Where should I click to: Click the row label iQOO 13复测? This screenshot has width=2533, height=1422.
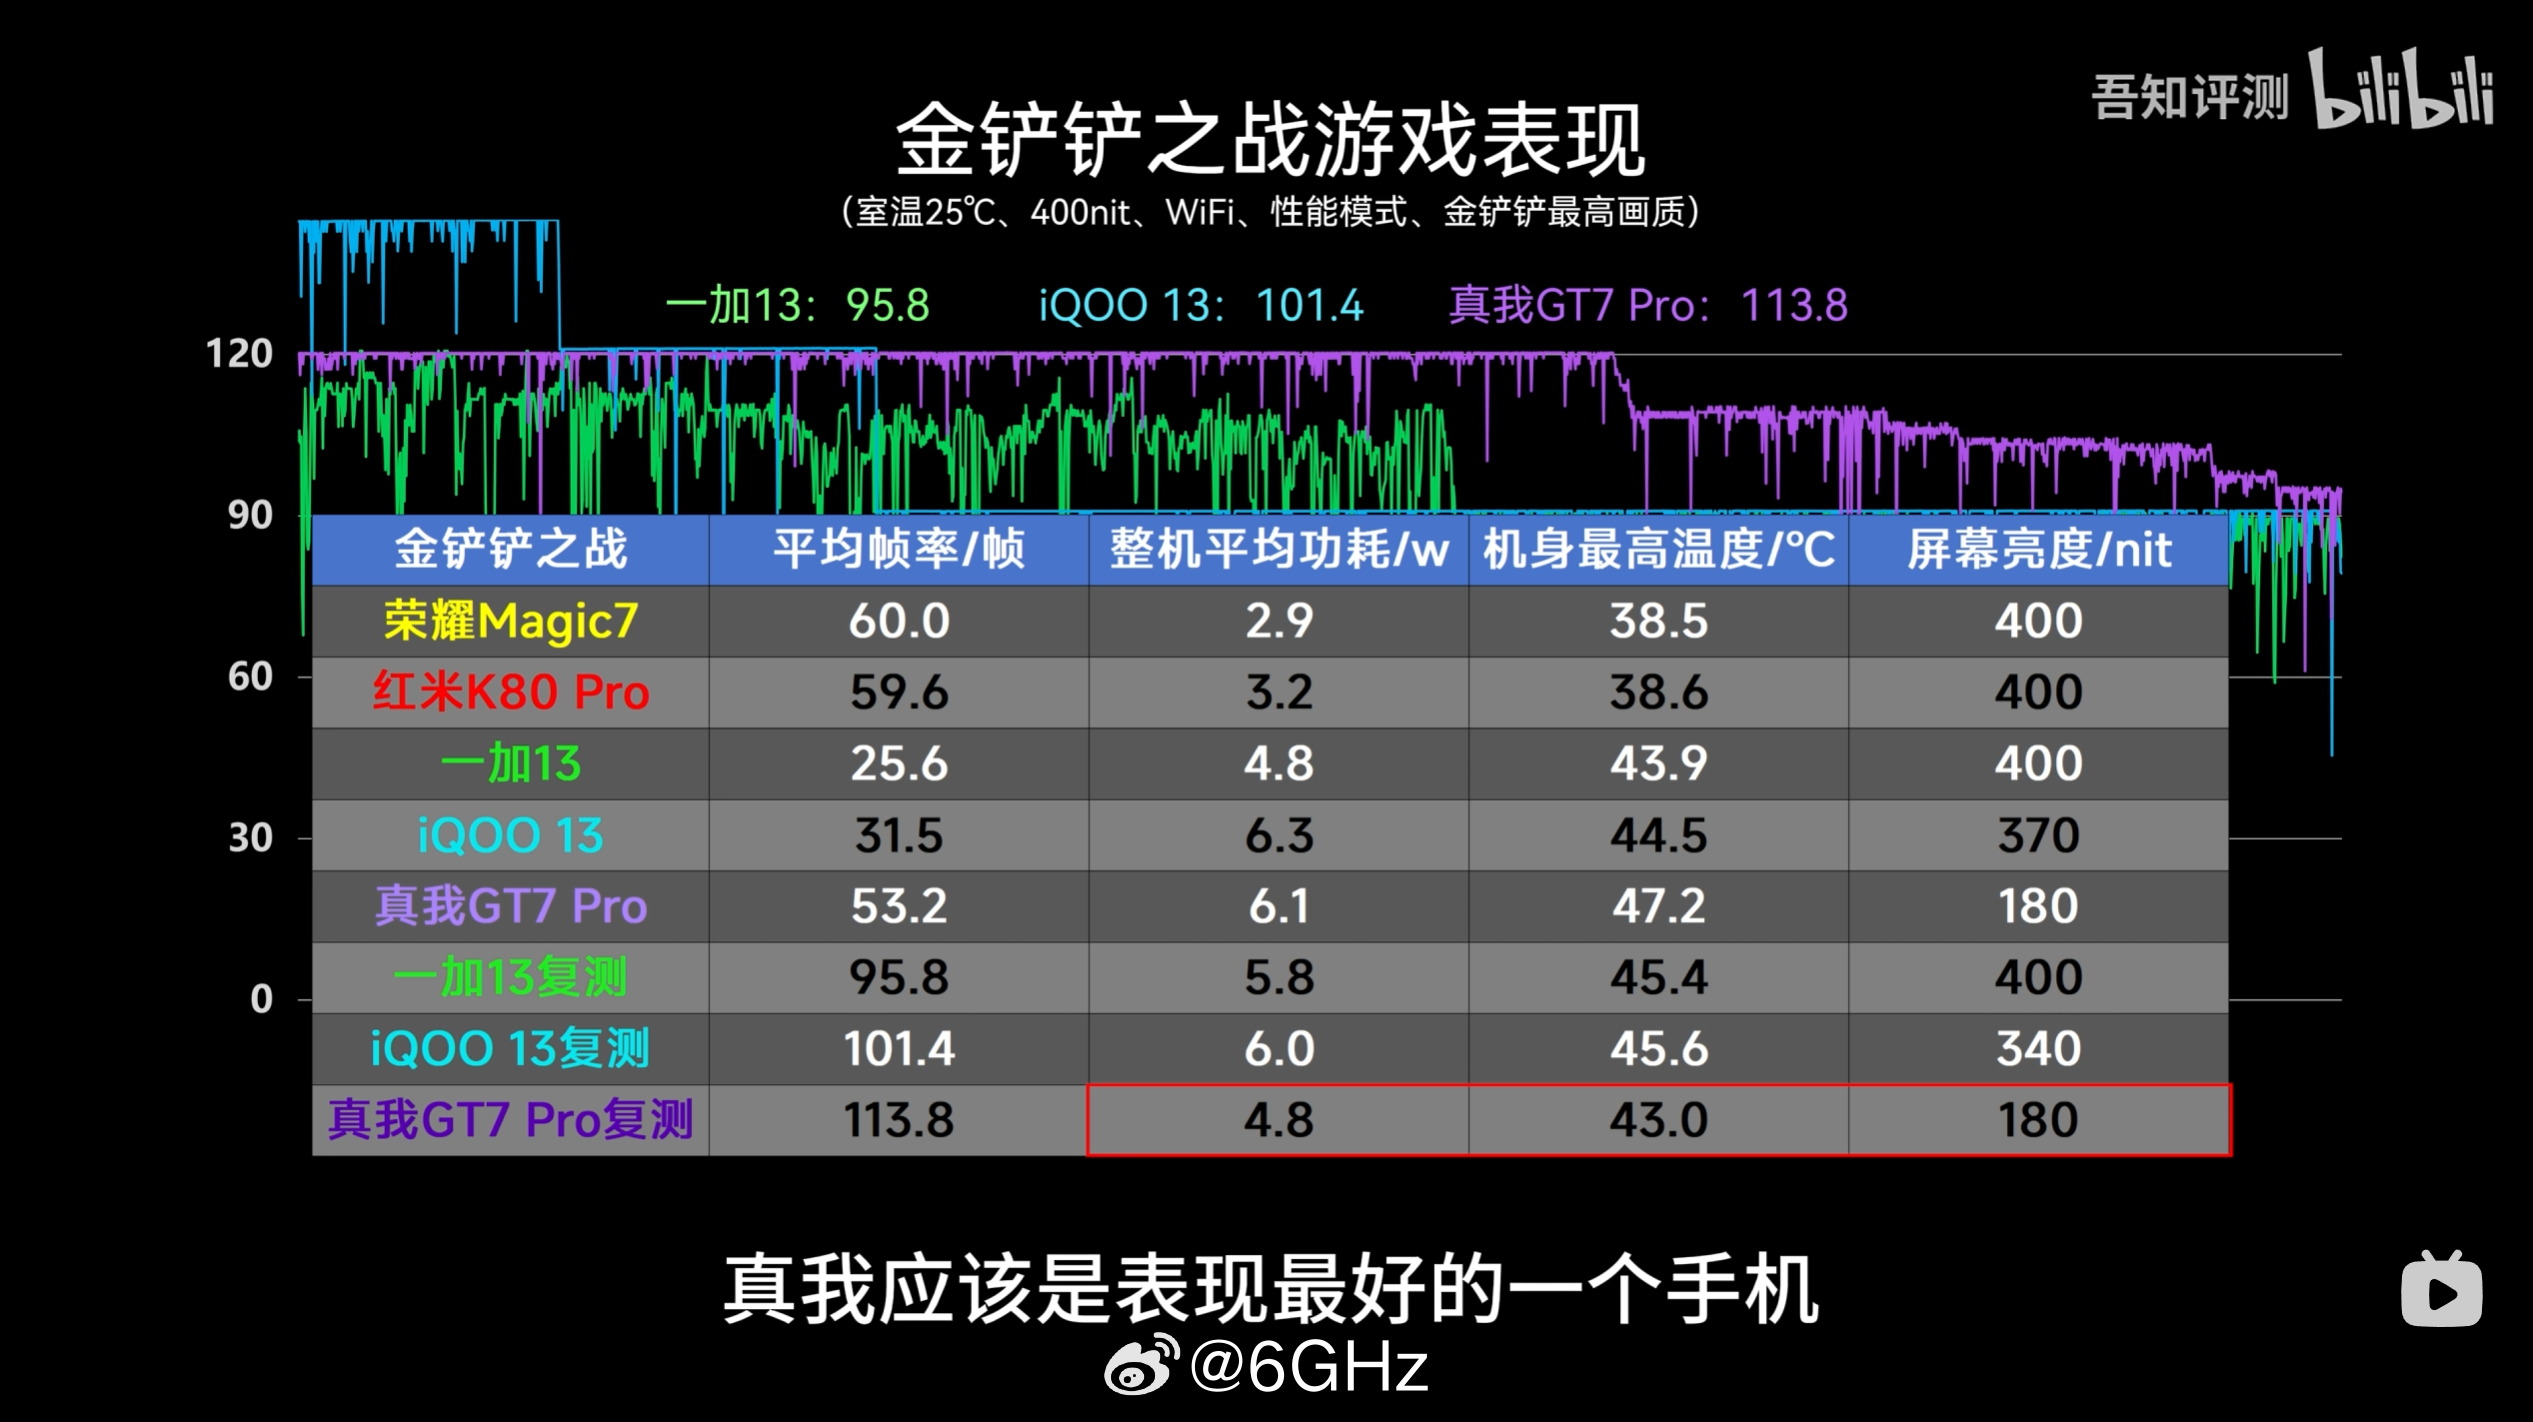point(510,1049)
